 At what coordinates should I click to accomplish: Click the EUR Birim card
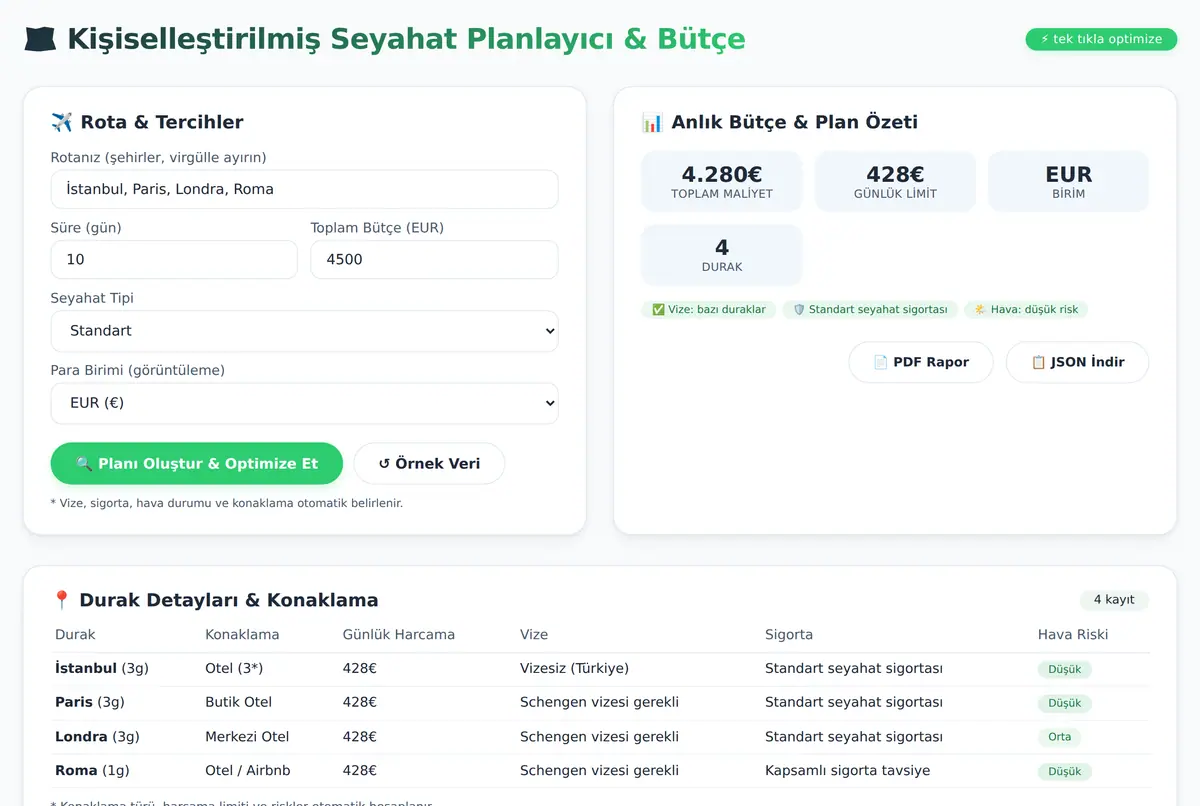[1068, 182]
